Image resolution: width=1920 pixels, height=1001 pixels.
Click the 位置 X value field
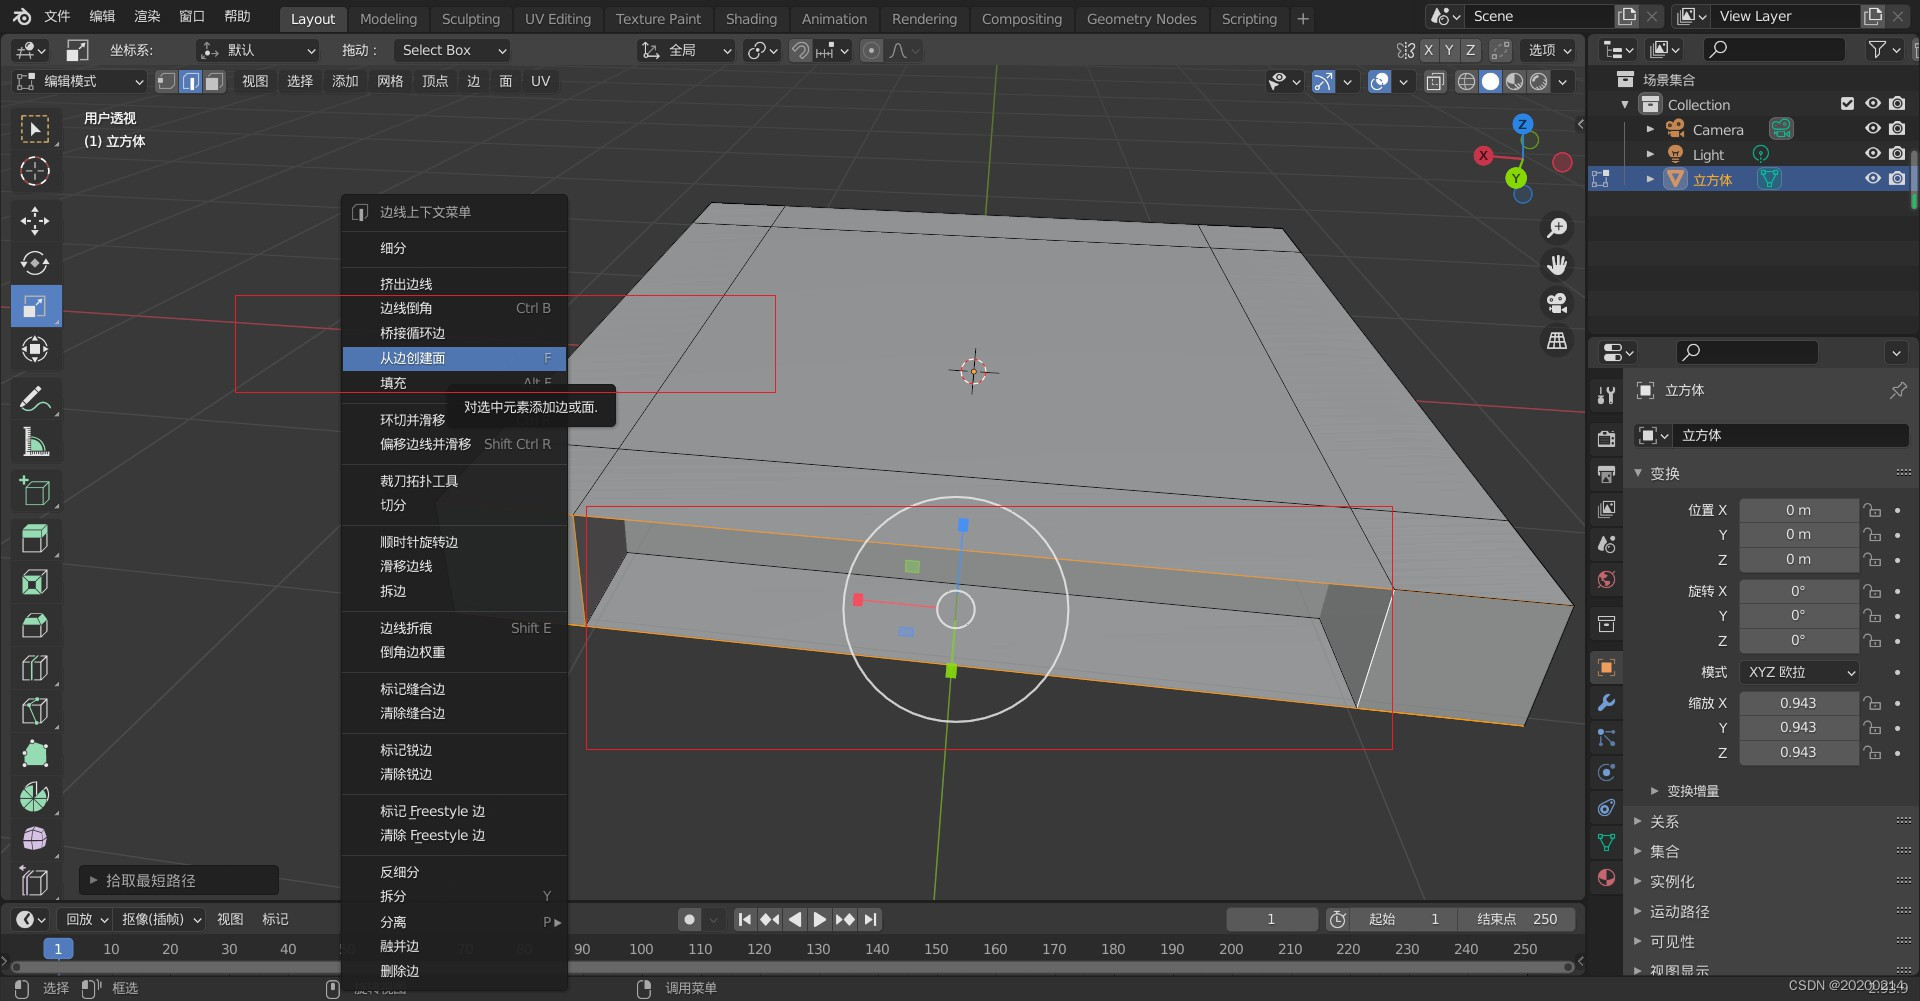tap(1799, 510)
